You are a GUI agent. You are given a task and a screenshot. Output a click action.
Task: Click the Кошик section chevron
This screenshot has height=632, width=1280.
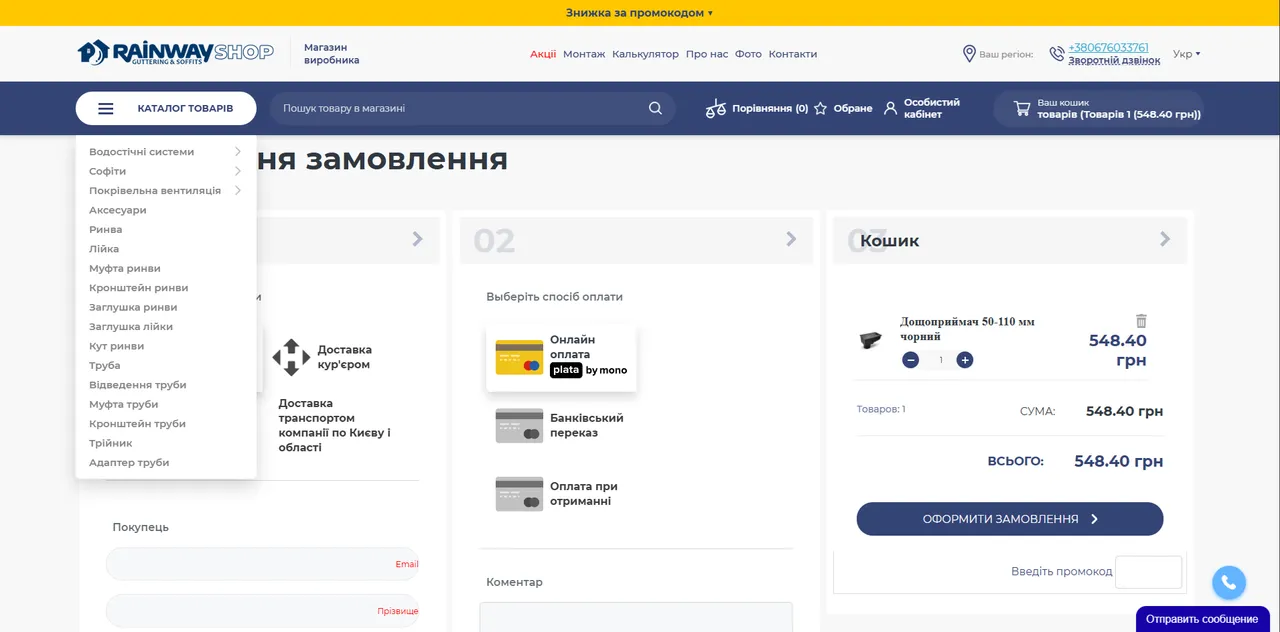coord(1165,239)
